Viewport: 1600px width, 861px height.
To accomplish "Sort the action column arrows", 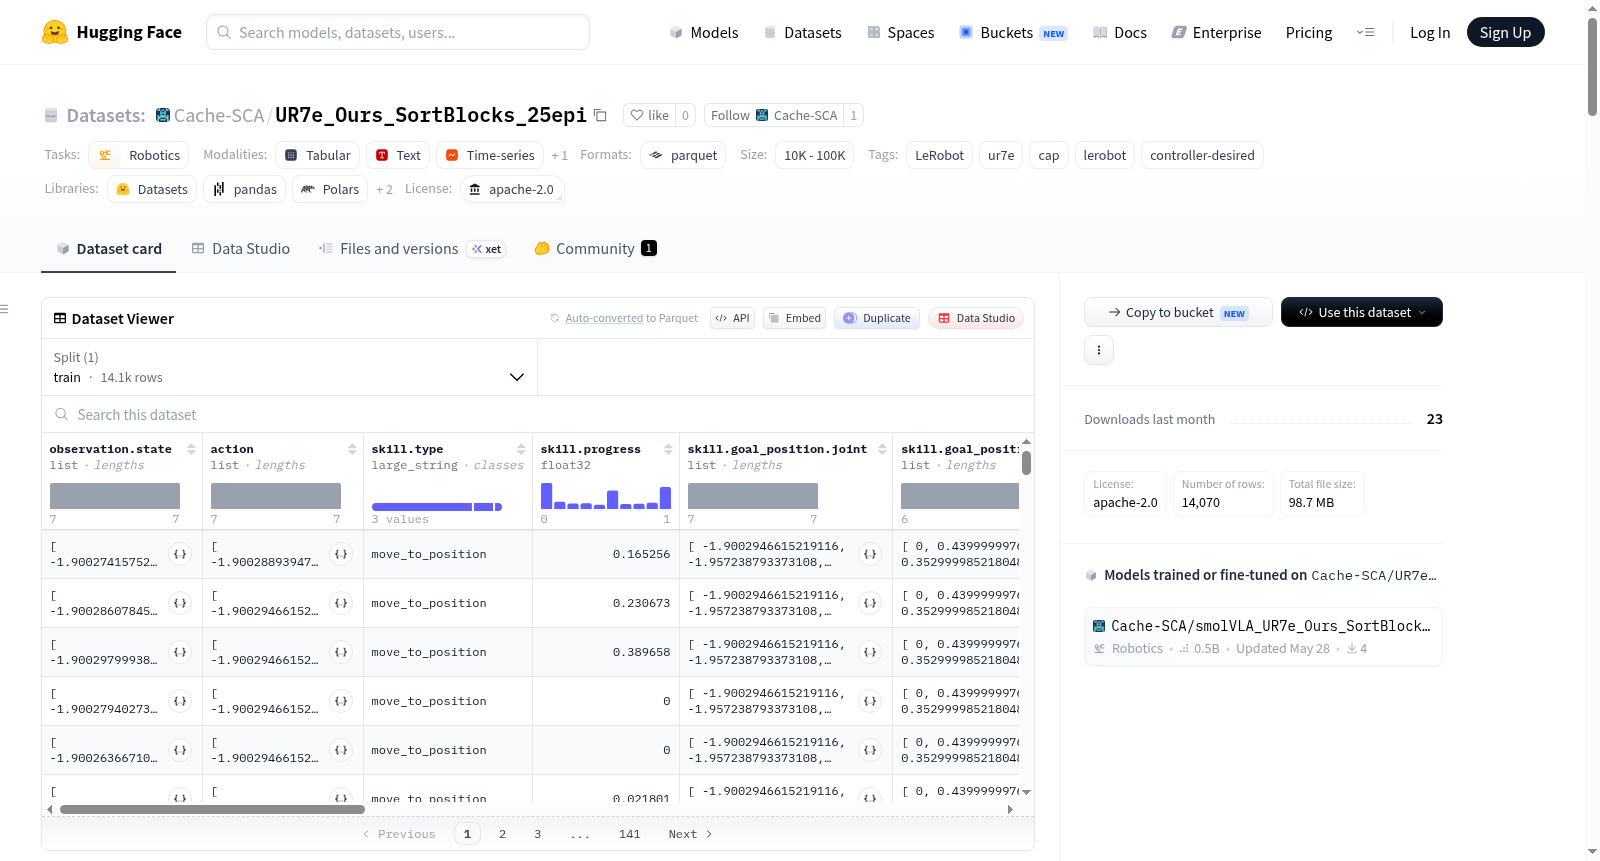I will coord(352,449).
